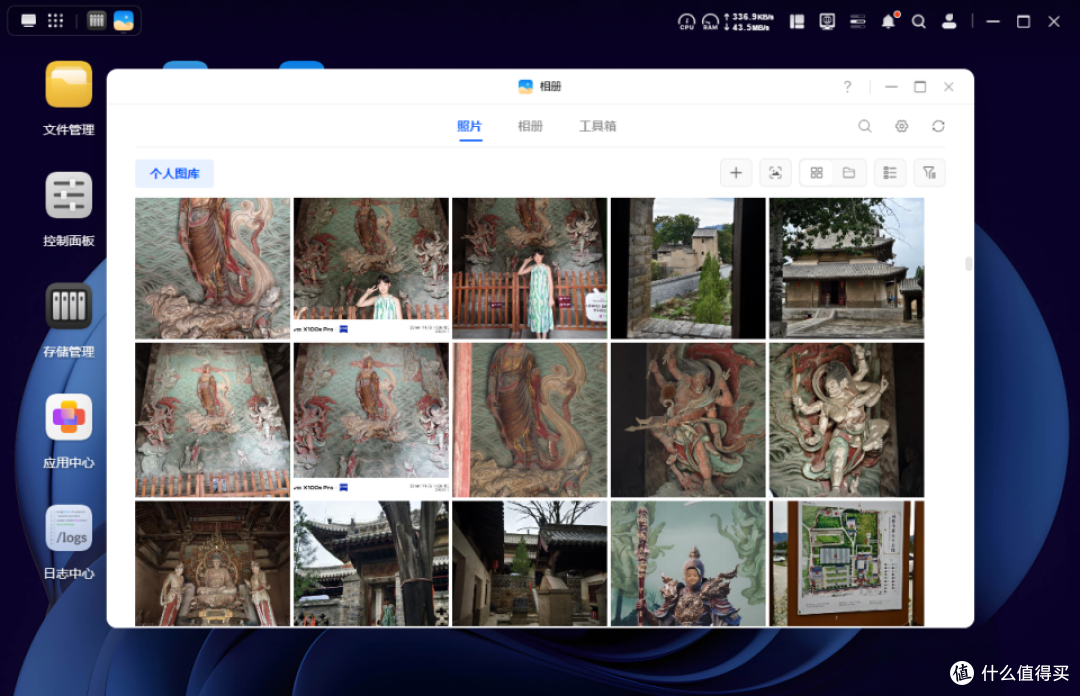
Task: Open user account menu
Action: pyautogui.click(x=949, y=21)
